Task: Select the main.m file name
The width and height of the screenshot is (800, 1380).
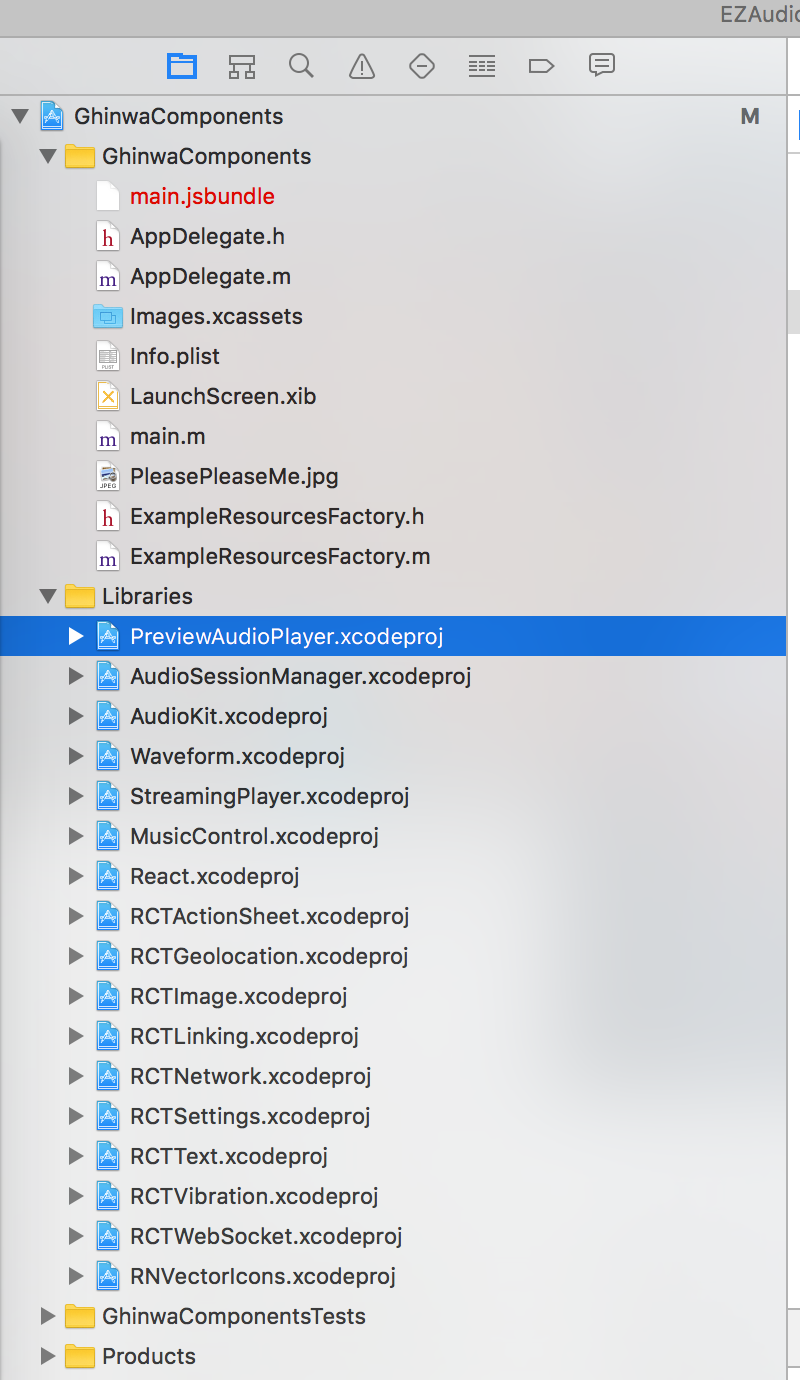Action: tap(167, 436)
